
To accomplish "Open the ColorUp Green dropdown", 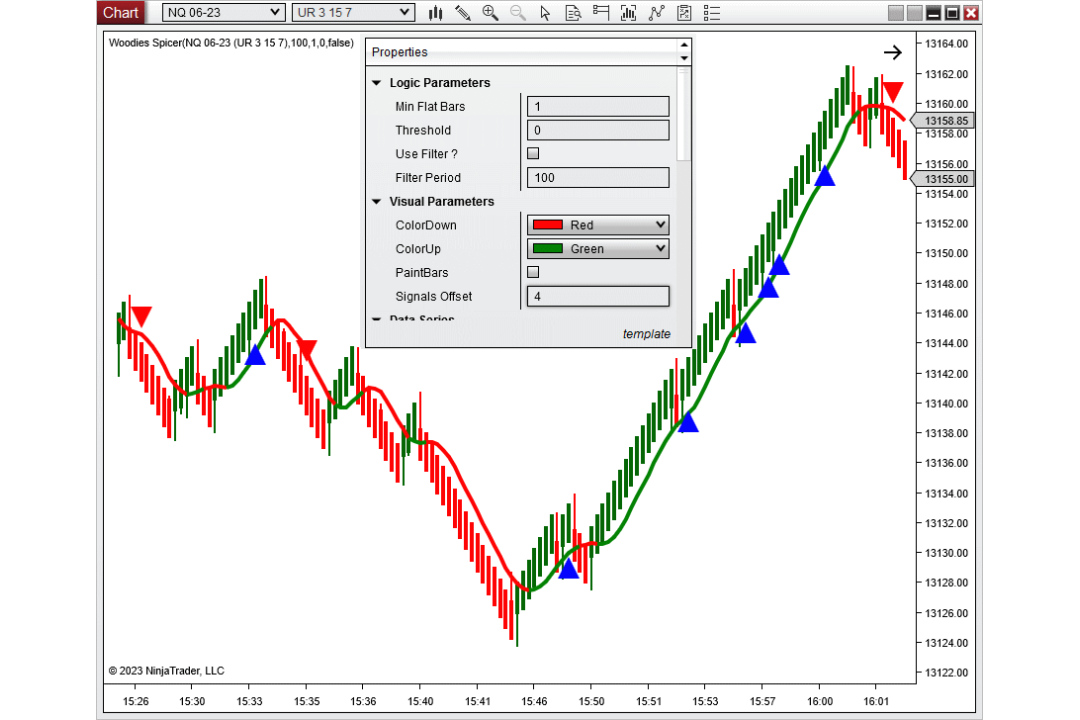I will coord(598,249).
